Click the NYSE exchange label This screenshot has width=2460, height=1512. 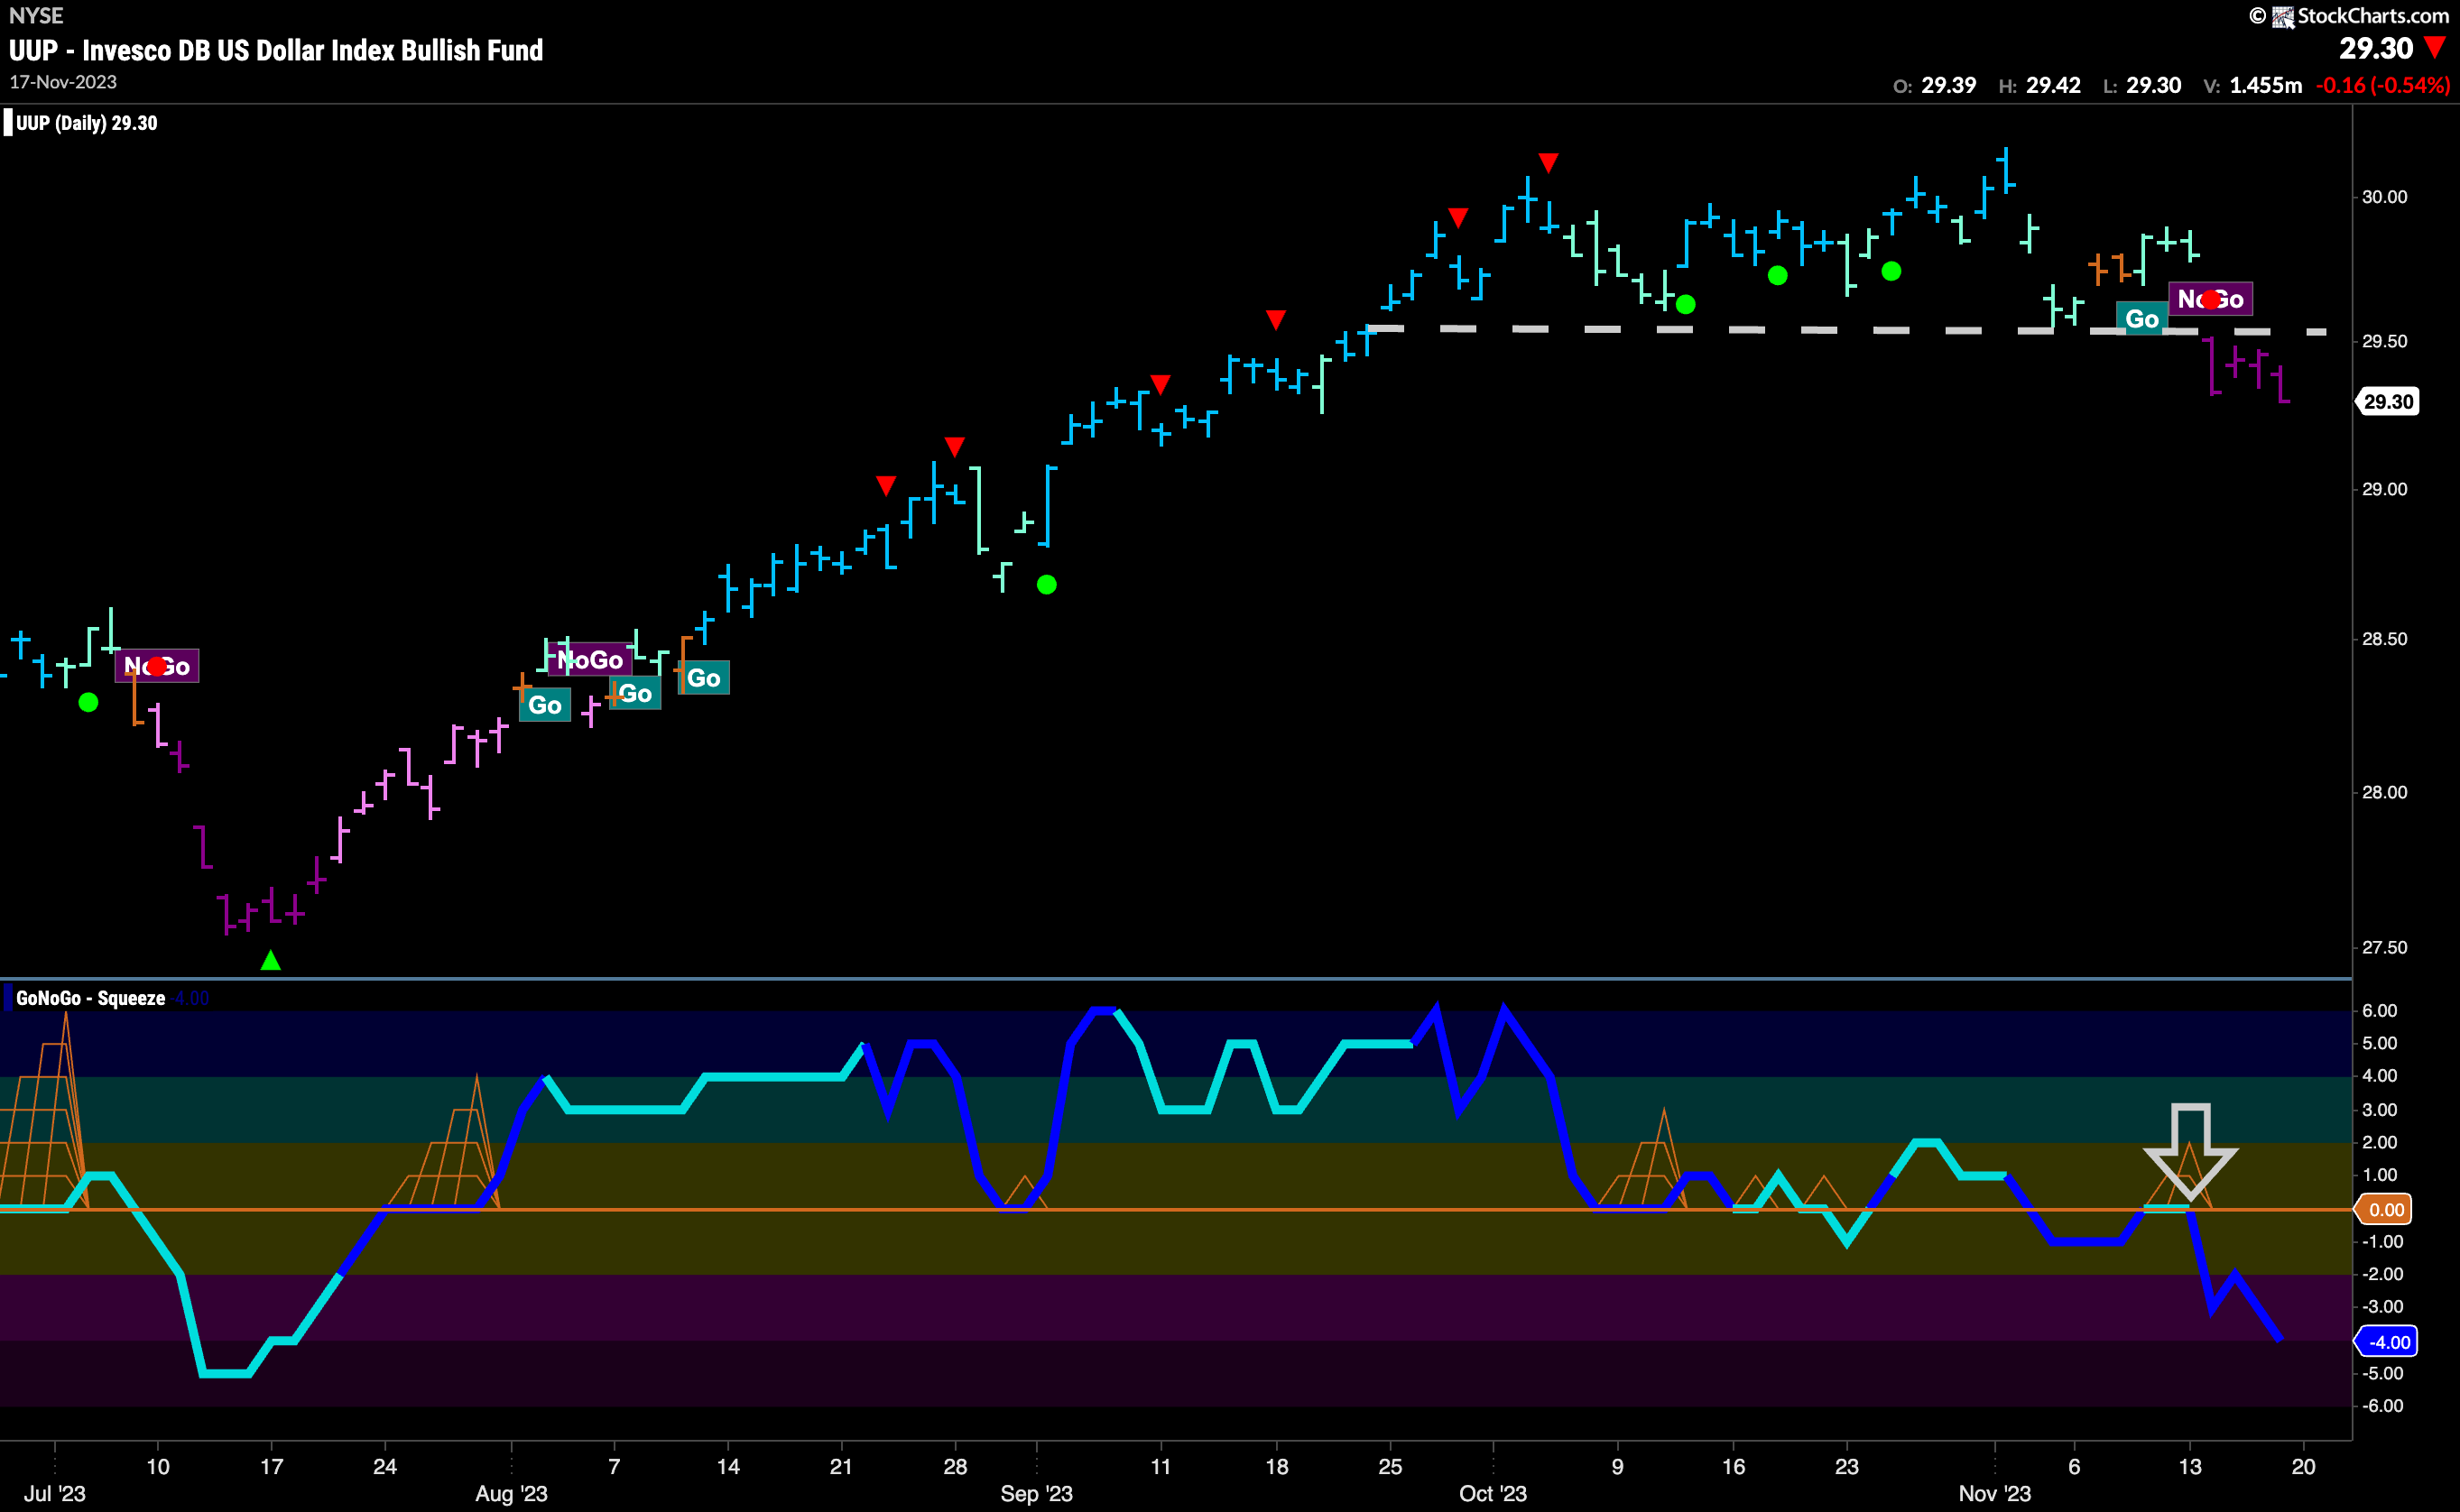tap(36, 16)
